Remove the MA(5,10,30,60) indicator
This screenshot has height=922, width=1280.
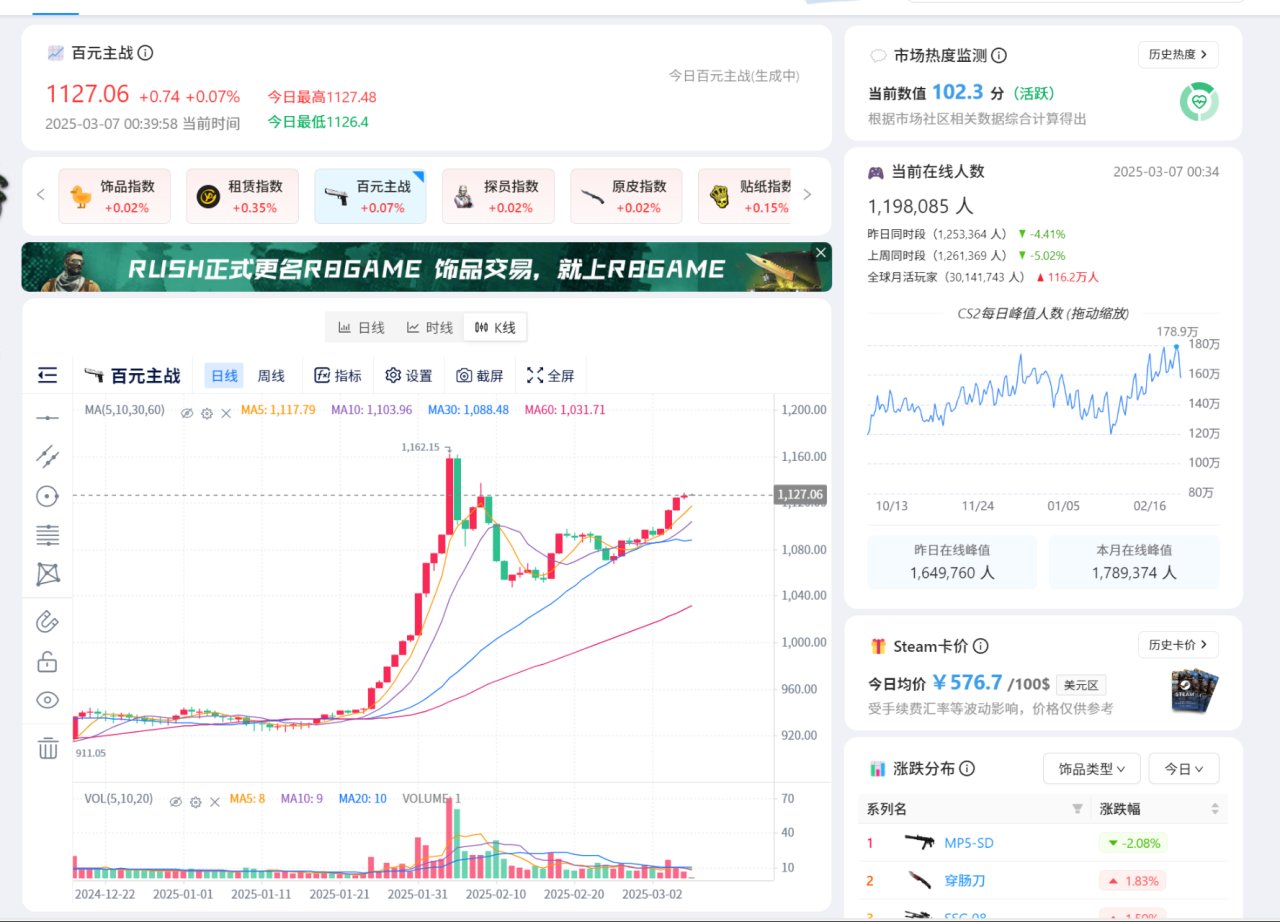click(226, 413)
